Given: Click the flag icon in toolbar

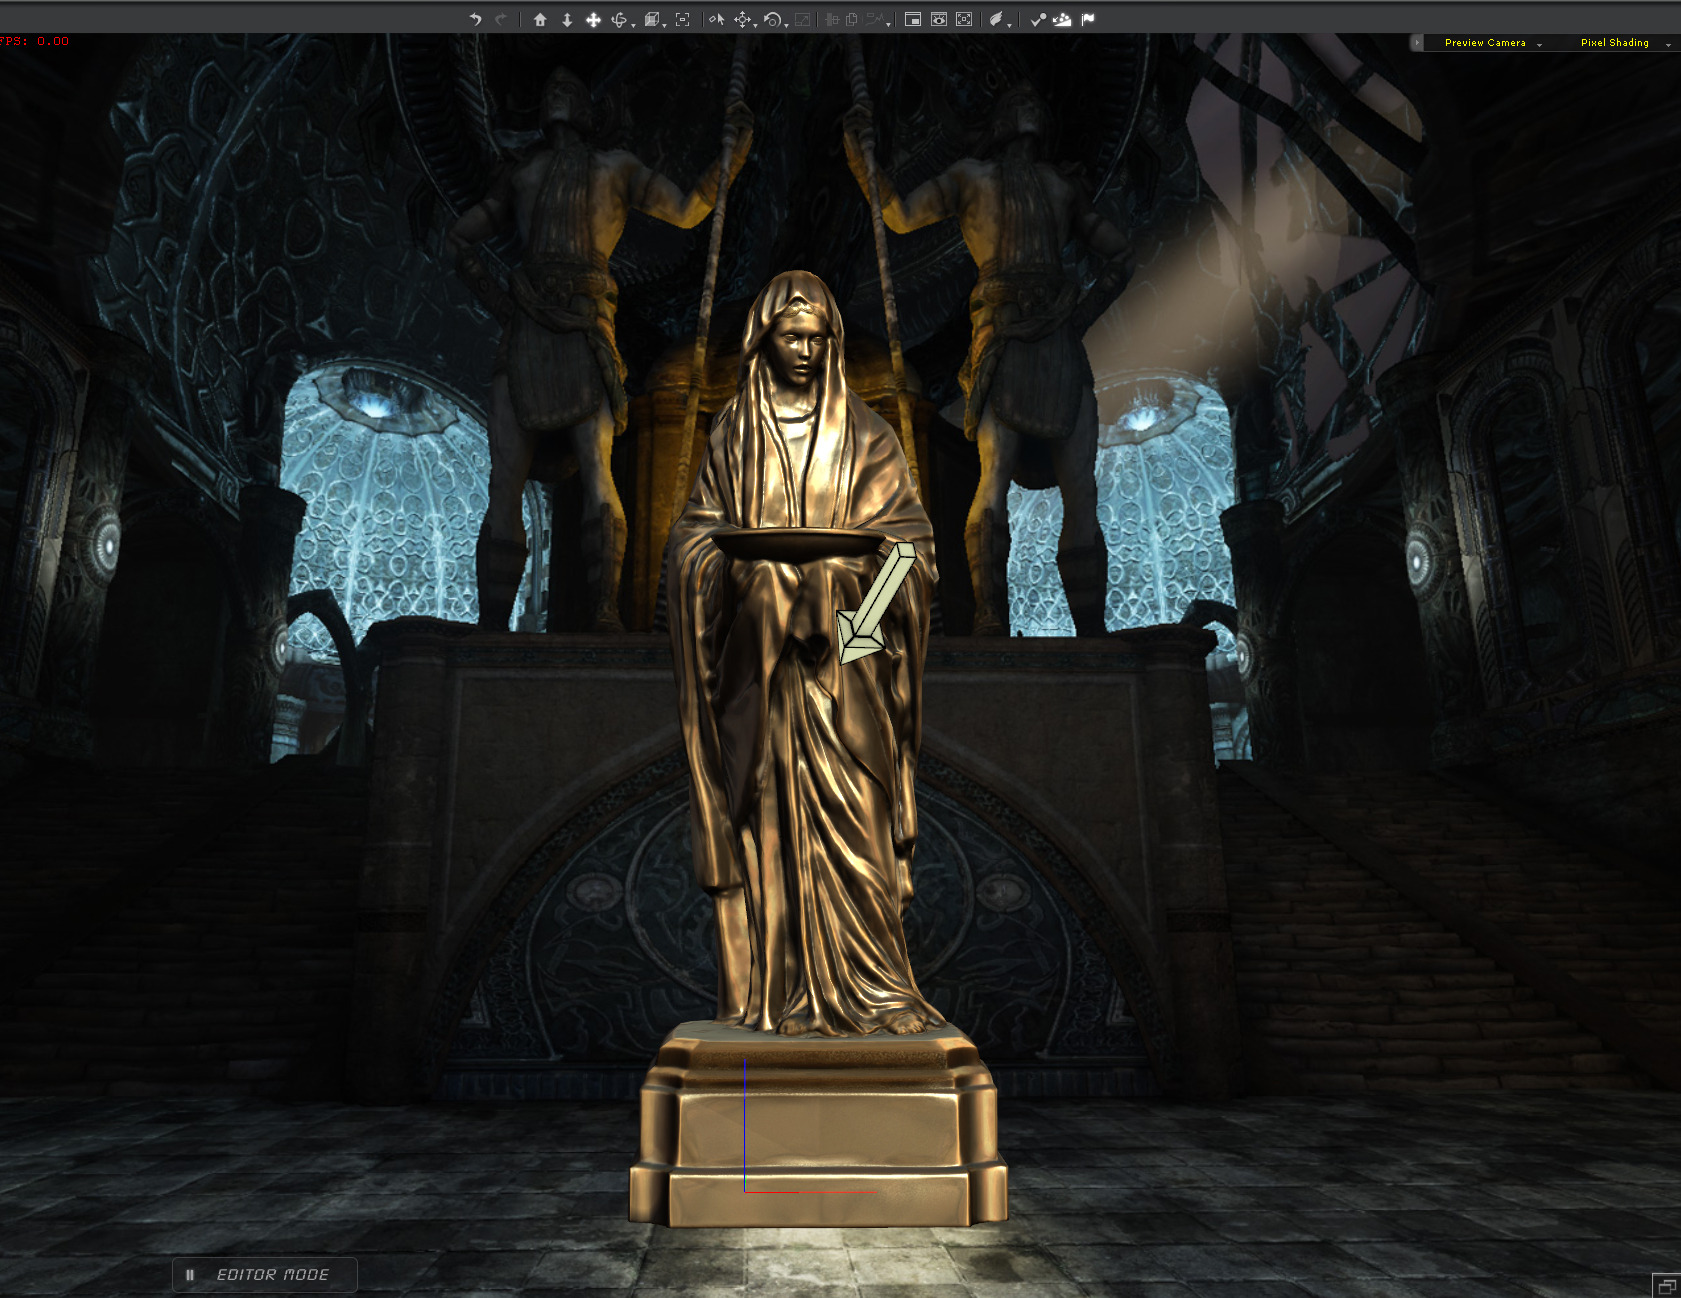Looking at the screenshot, I should point(1088,19).
